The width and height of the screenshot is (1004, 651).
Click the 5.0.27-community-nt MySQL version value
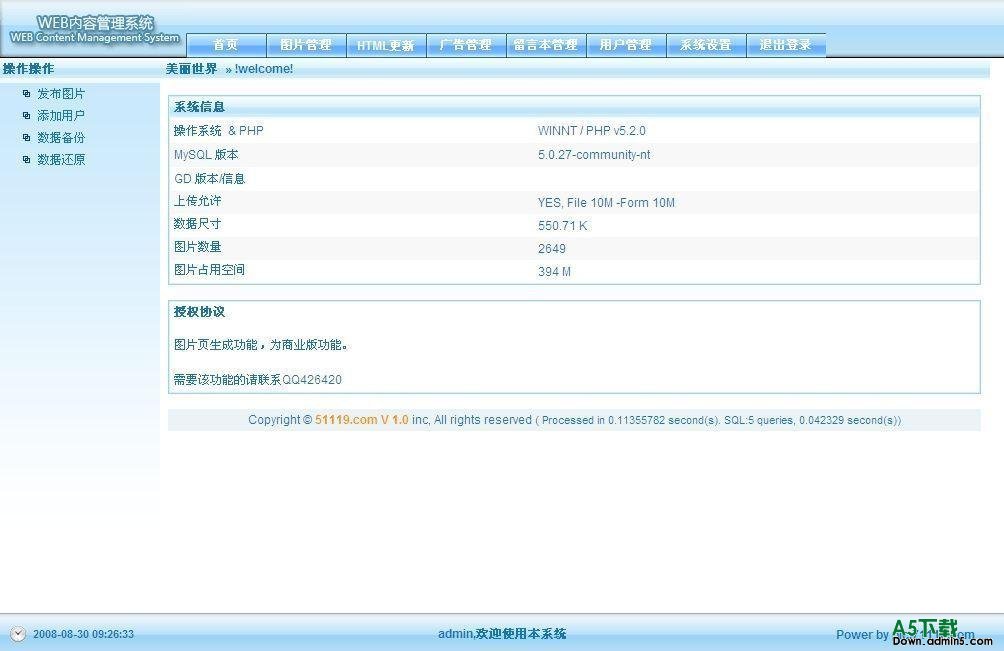click(594, 154)
